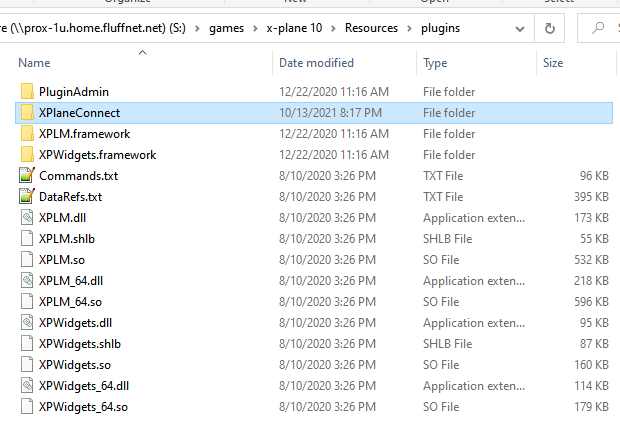Select the XPWidgets_64.dll file name

84,386
